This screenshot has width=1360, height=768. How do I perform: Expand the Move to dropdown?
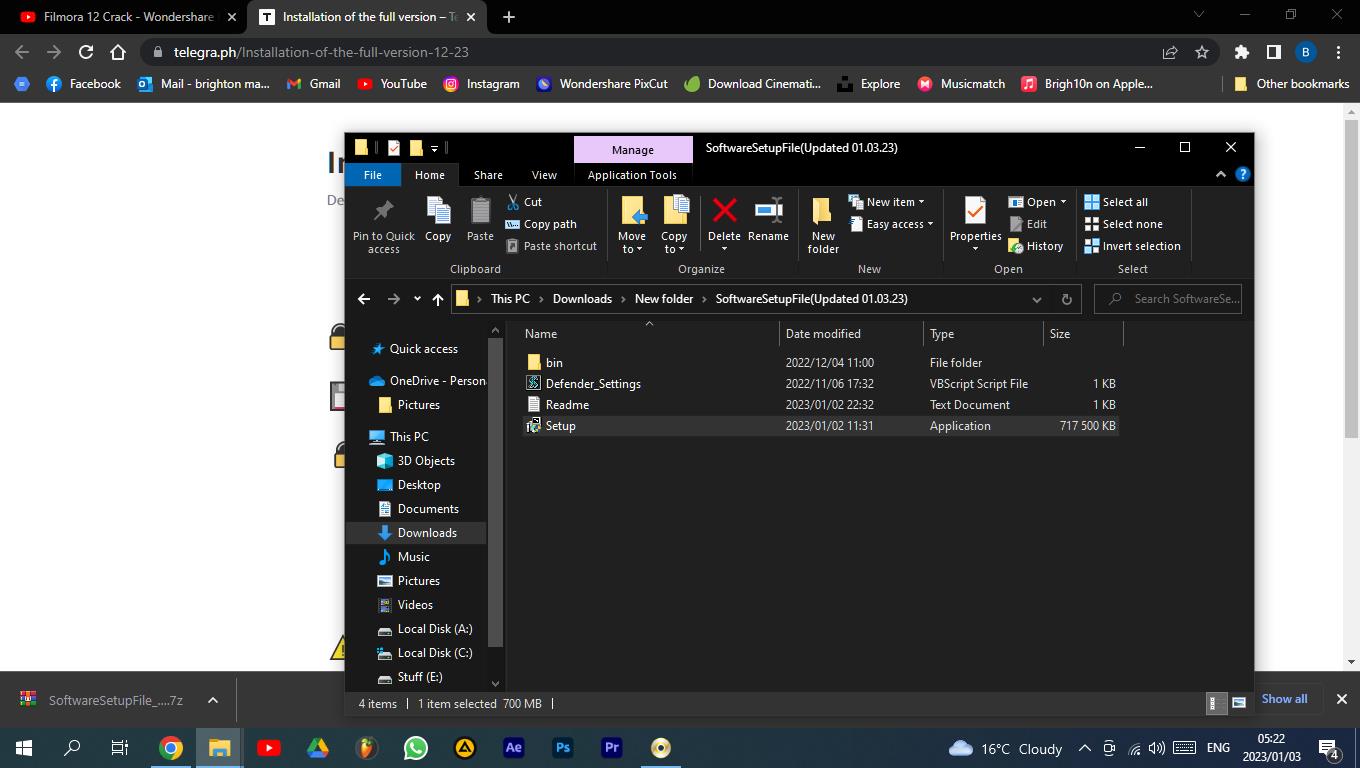click(x=632, y=249)
